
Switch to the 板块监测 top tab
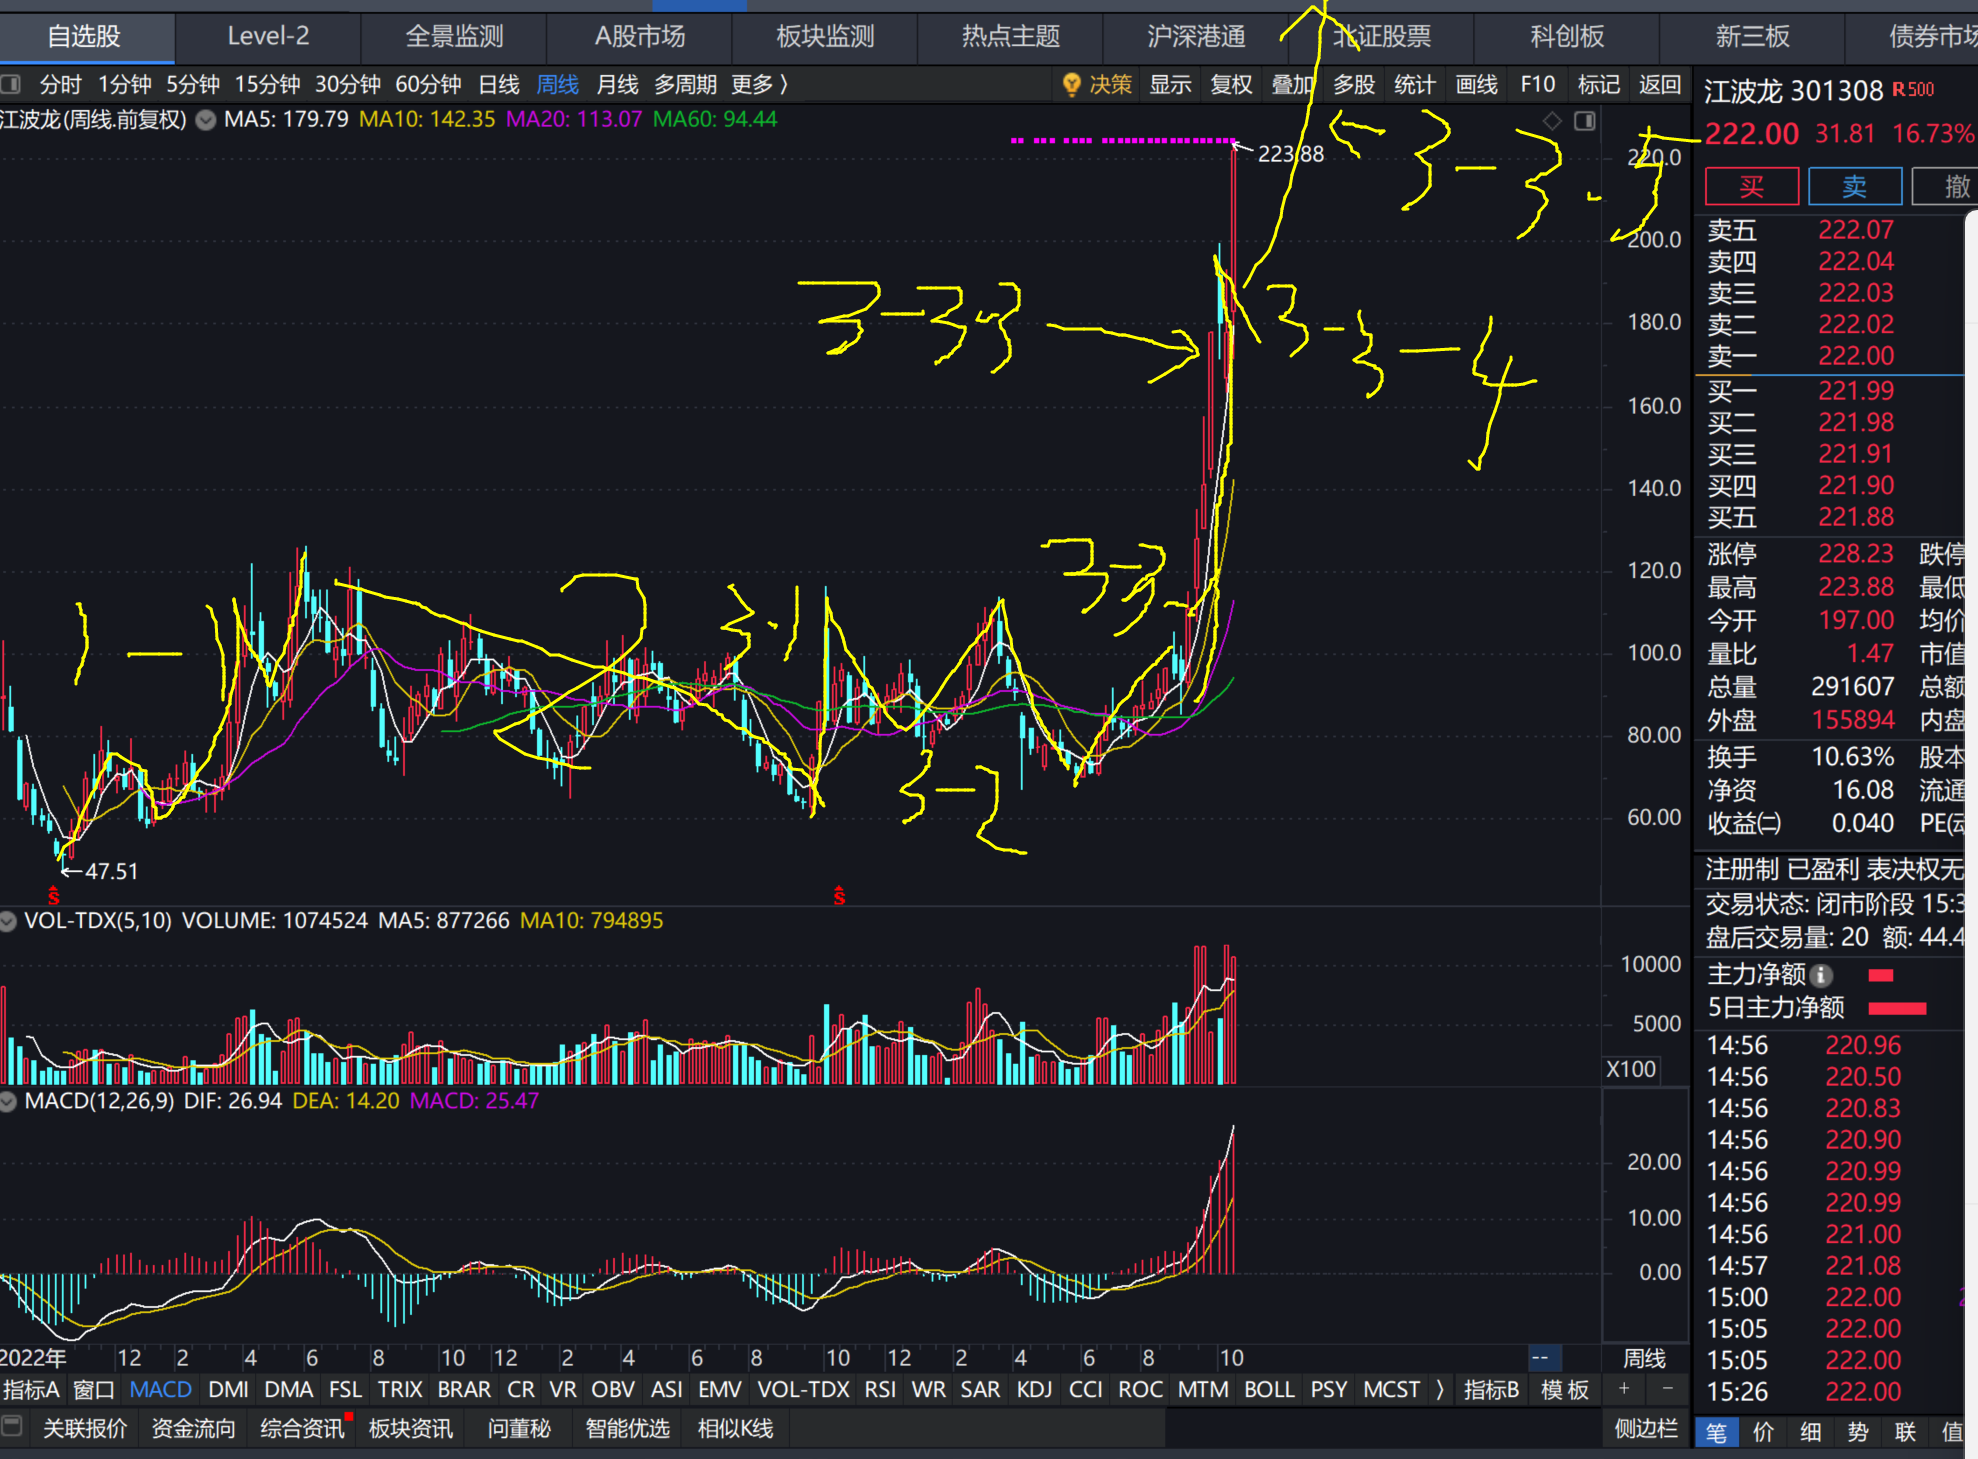[825, 37]
